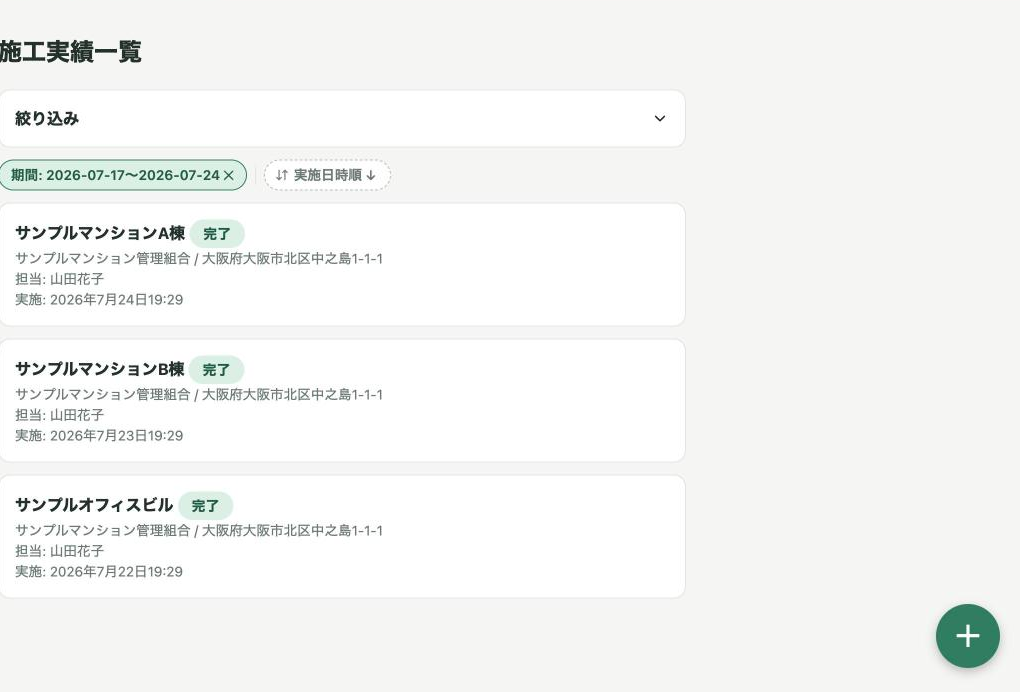Click the 完了 badge on サンプルマンションB棟
The image size is (1020, 692).
[x=216, y=369]
